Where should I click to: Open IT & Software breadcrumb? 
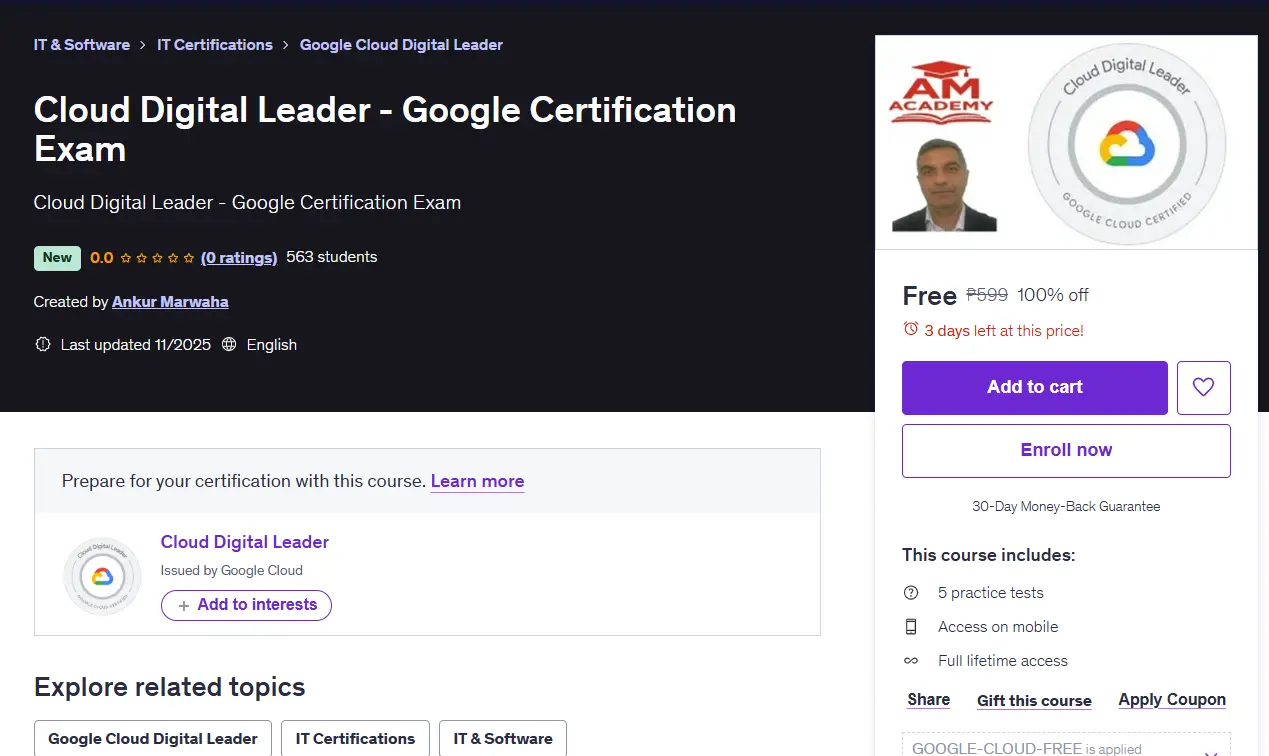(82, 45)
